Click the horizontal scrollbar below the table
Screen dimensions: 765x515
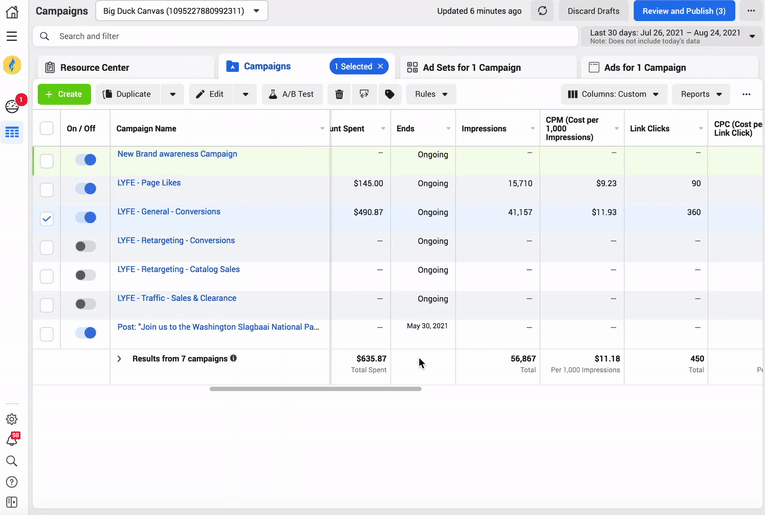tap(315, 389)
